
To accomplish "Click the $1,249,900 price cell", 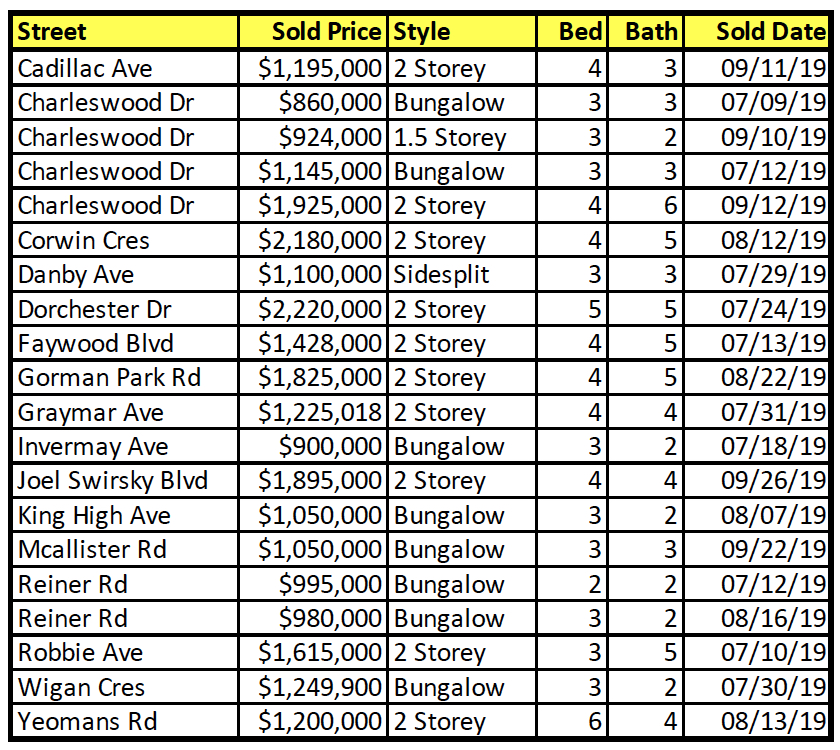I will click(313, 687).
